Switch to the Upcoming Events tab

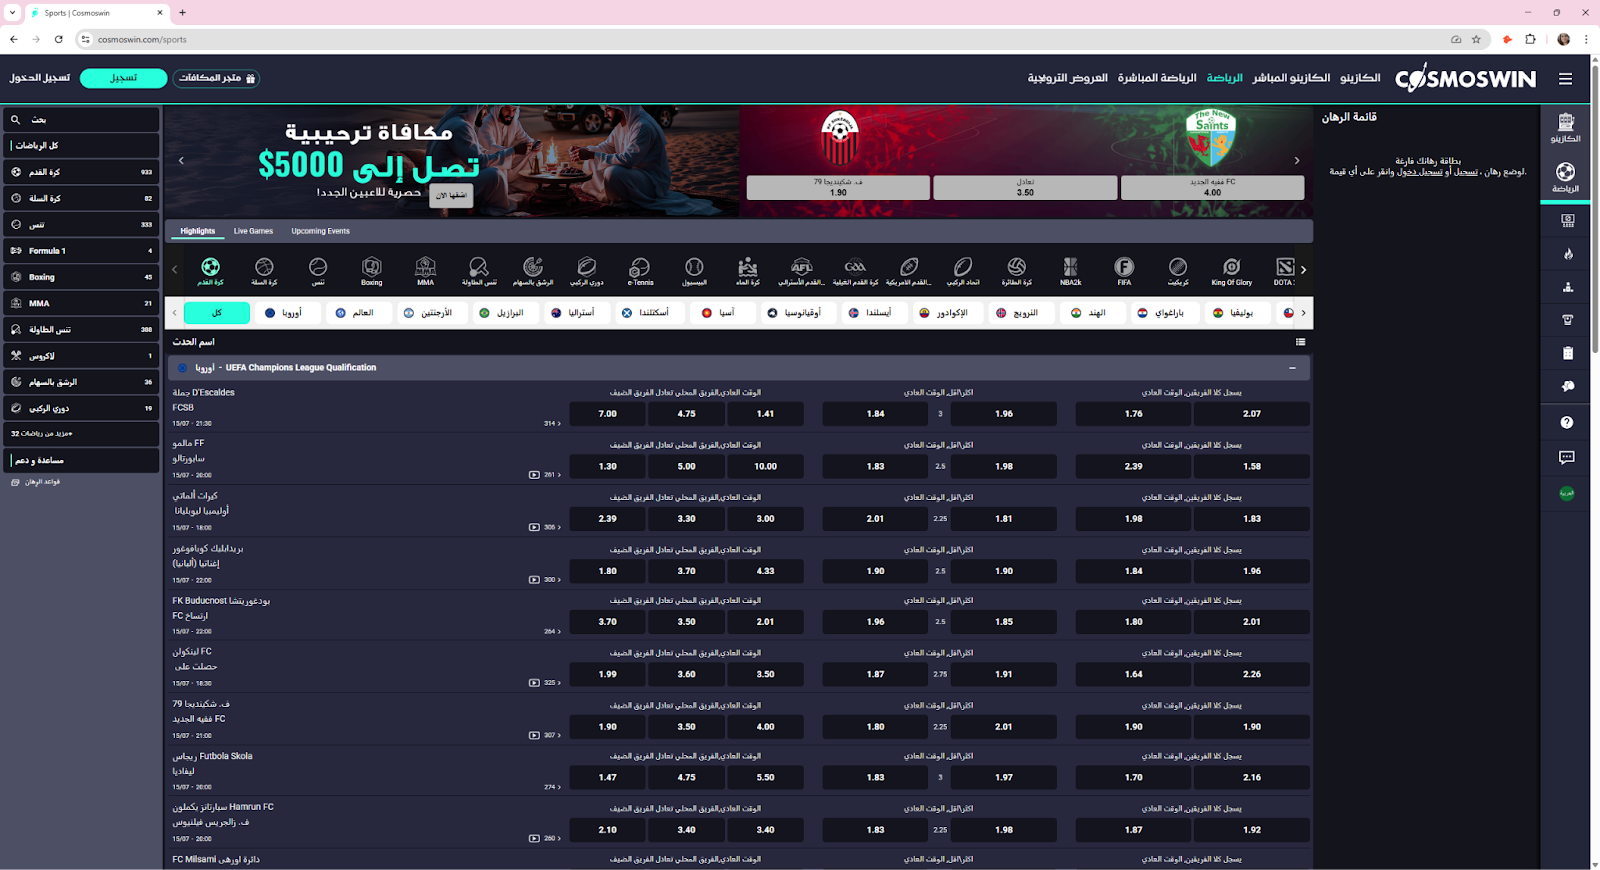pyautogui.click(x=320, y=231)
